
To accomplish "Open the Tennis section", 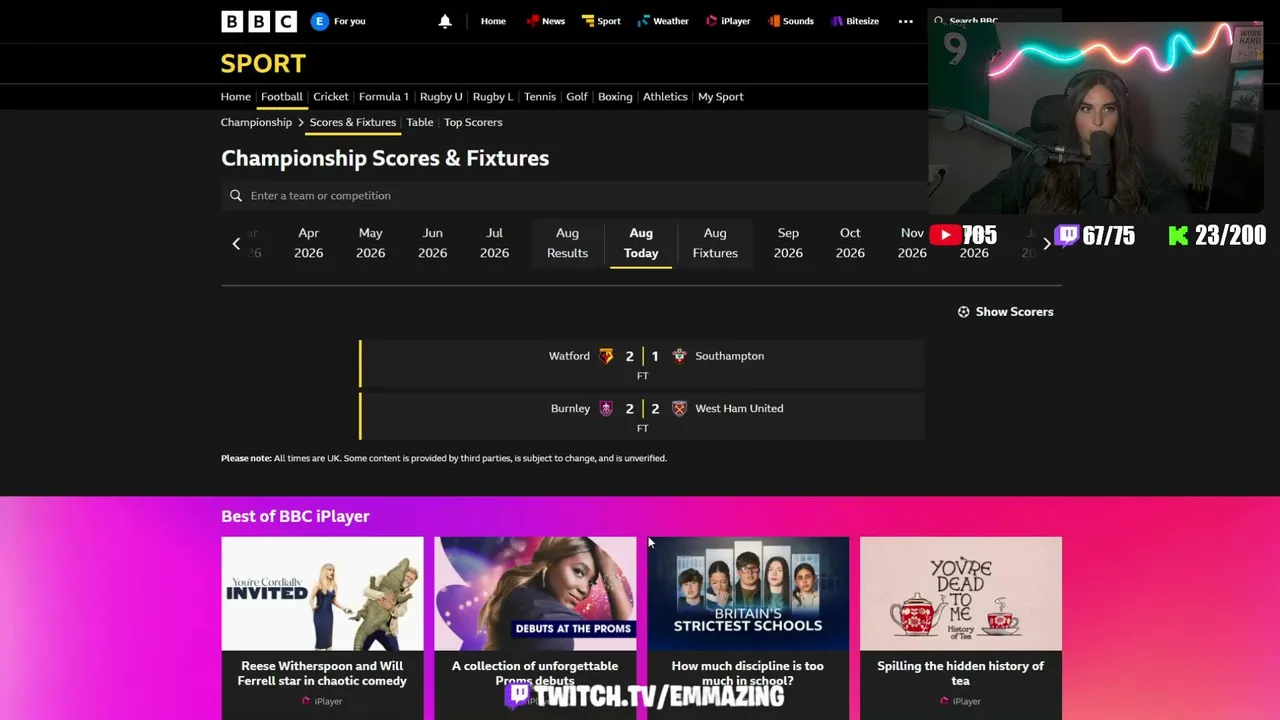I will point(540,97).
